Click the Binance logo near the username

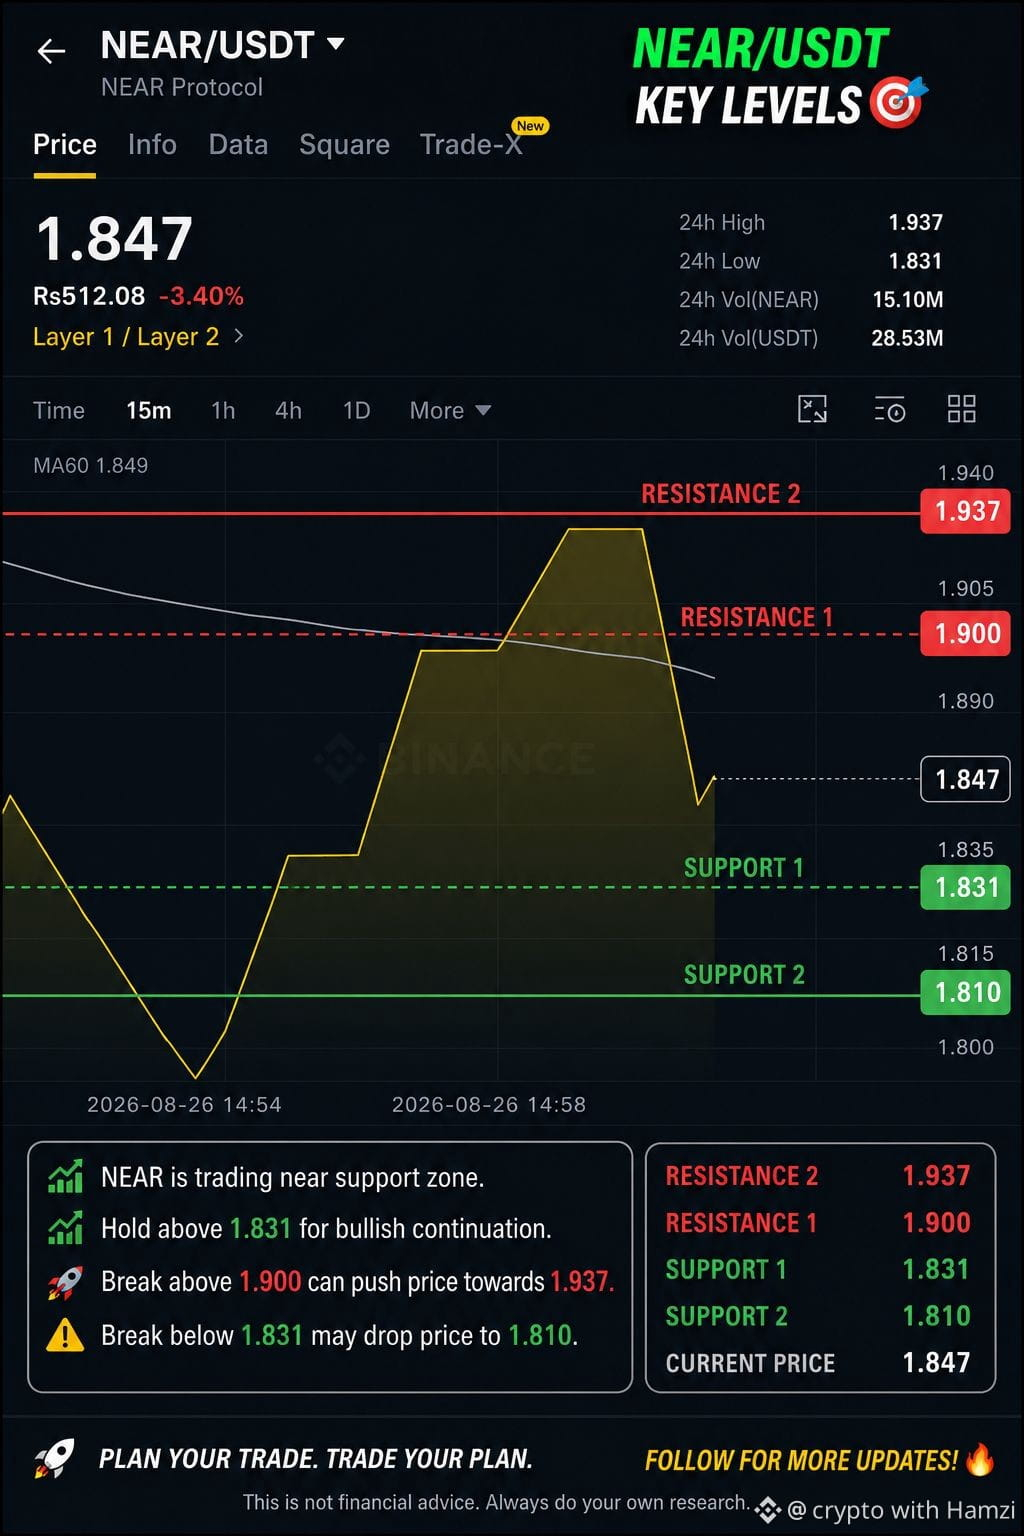[x=768, y=1510]
